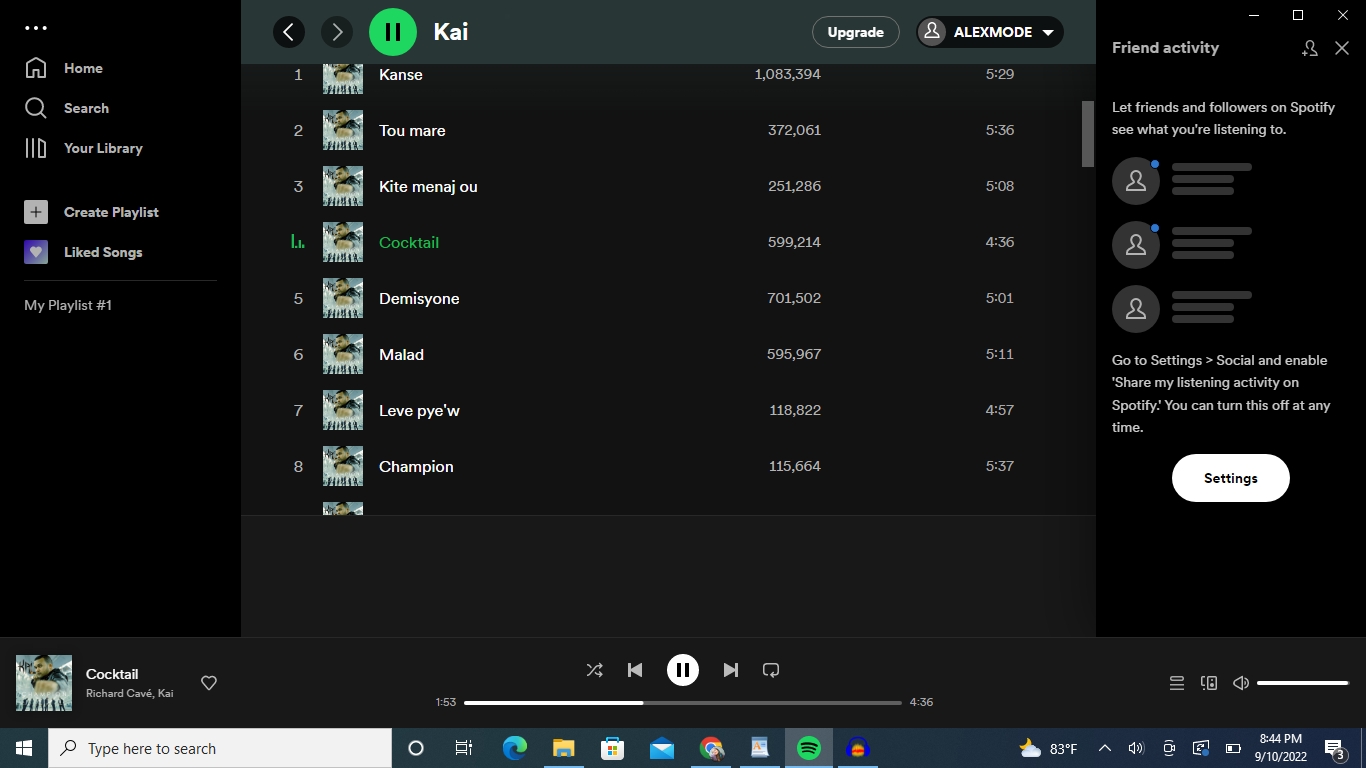
Task: Pause using green header button
Action: click(393, 32)
